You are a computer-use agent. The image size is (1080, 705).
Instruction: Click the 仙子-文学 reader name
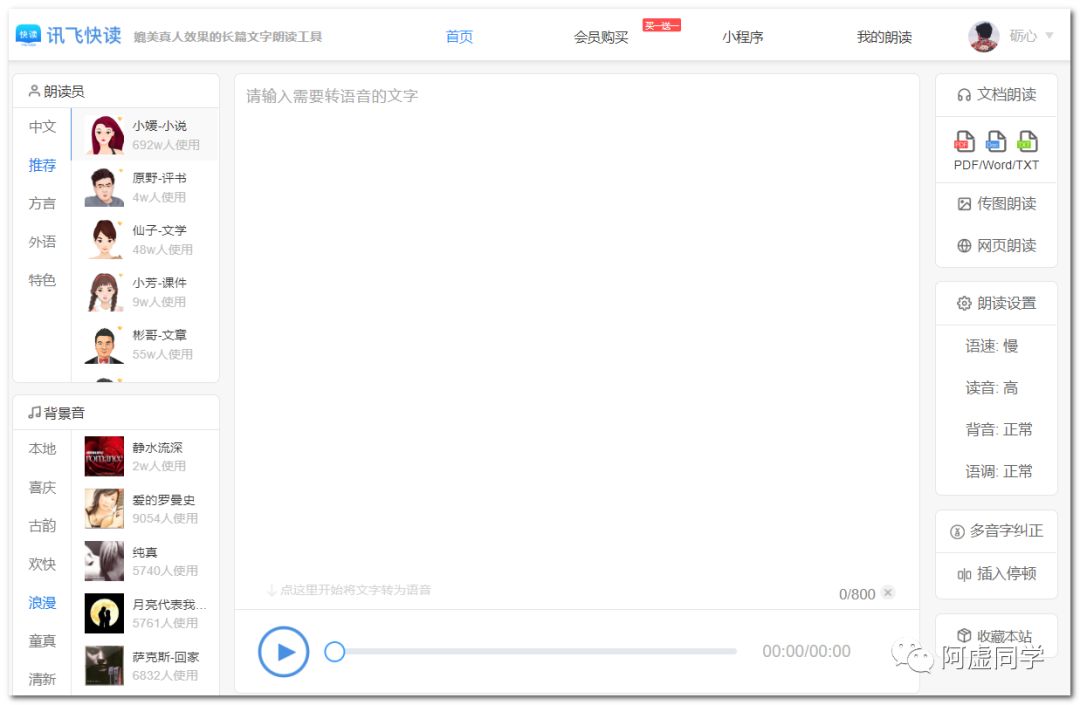(159, 231)
